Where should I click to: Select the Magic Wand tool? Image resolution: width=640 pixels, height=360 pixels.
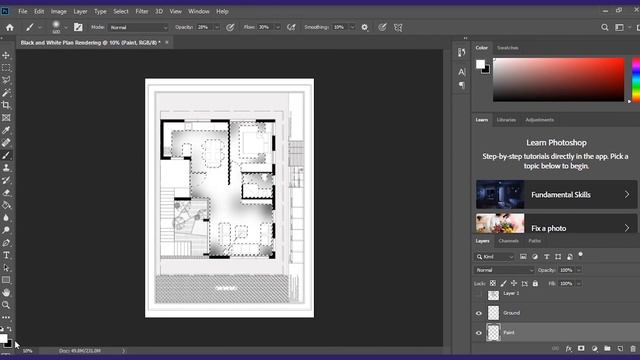coord(6,93)
